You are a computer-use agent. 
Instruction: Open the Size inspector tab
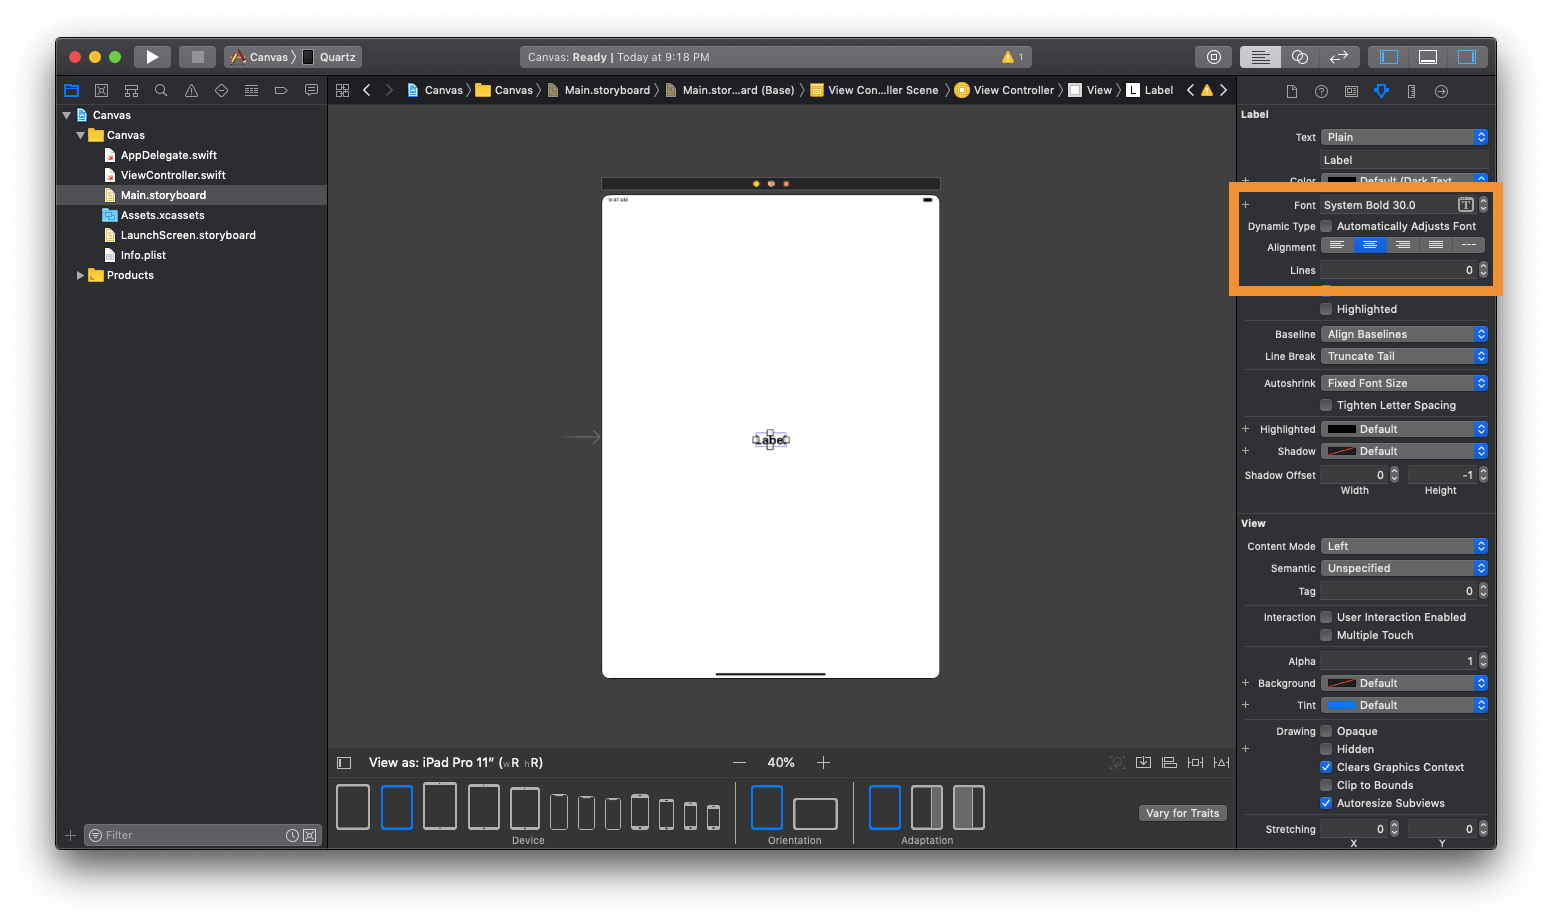[x=1411, y=91]
